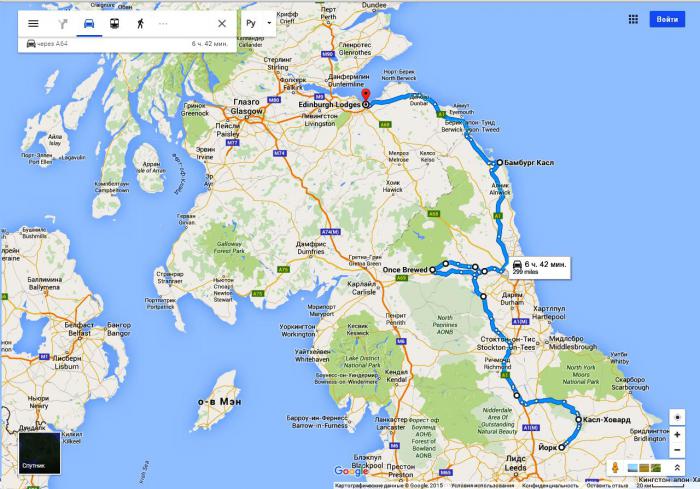Show more travel modes ellipsis

(x=163, y=24)
